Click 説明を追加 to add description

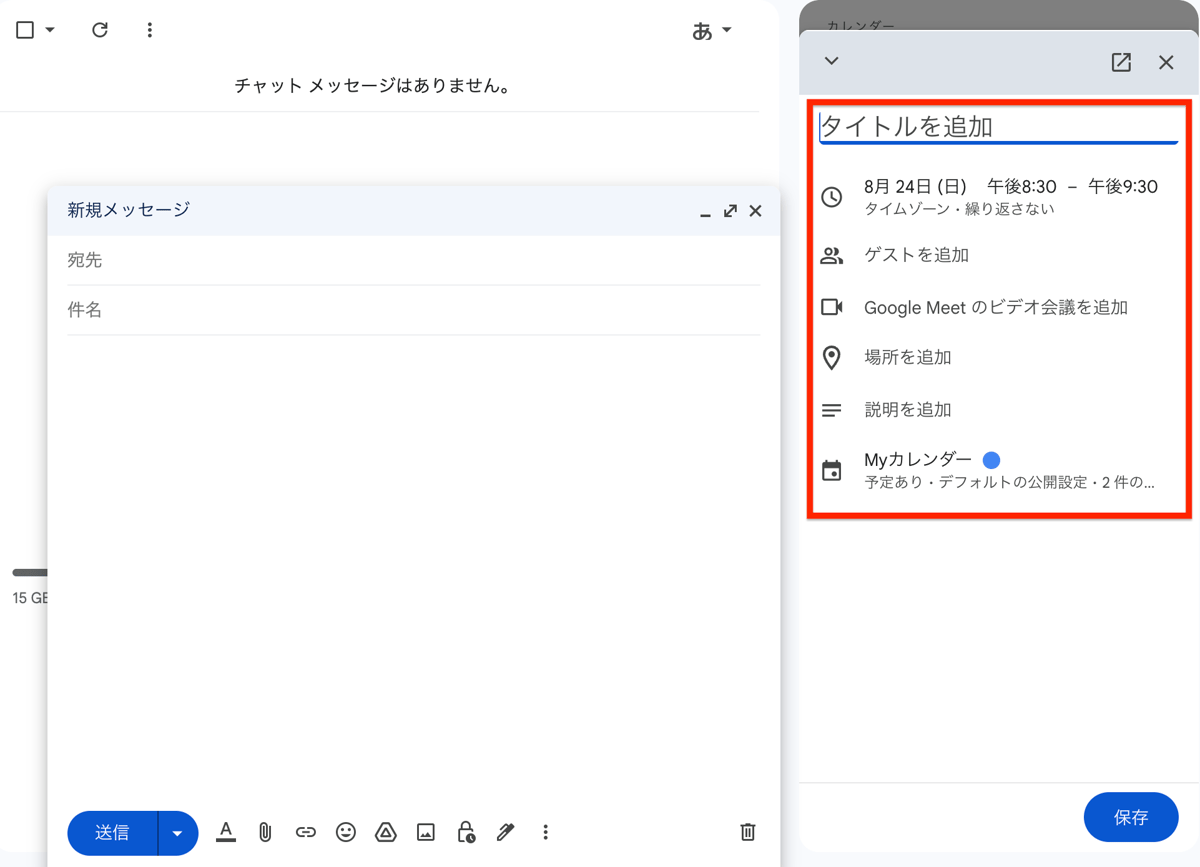point(907,409)
